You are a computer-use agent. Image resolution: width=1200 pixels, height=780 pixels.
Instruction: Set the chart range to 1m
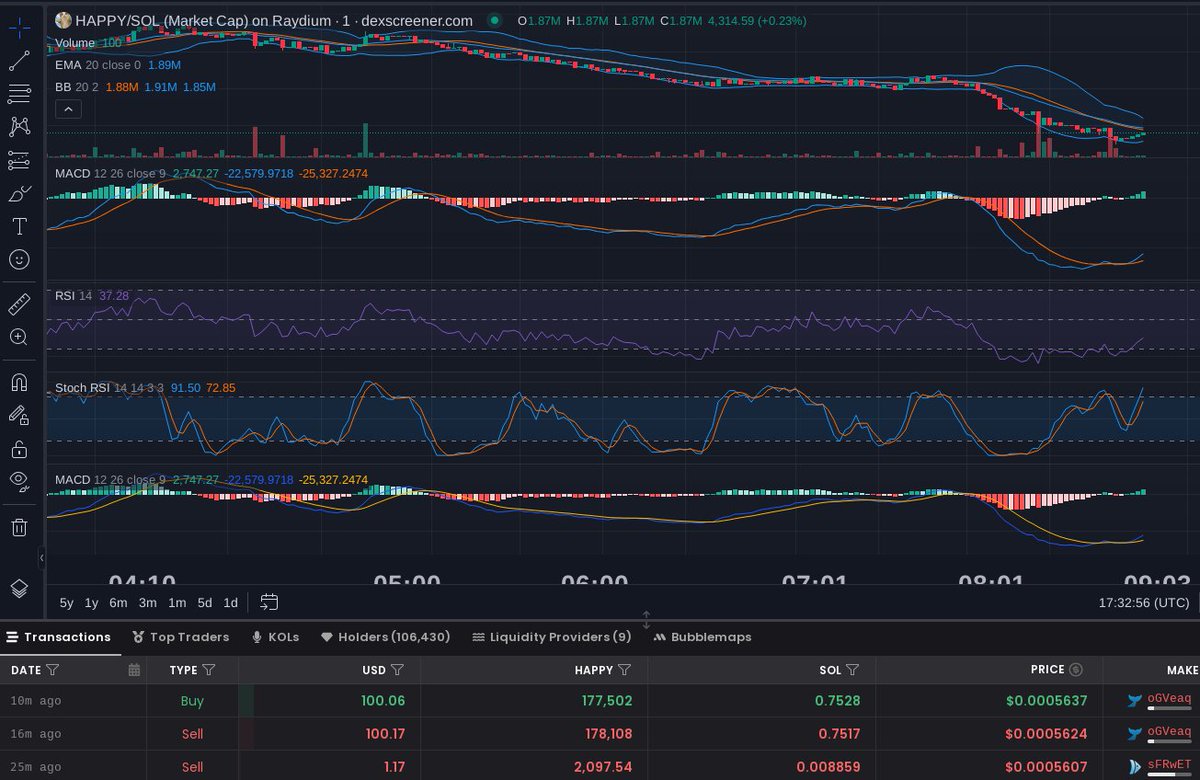pyautogui.click(x=177, y=603)
